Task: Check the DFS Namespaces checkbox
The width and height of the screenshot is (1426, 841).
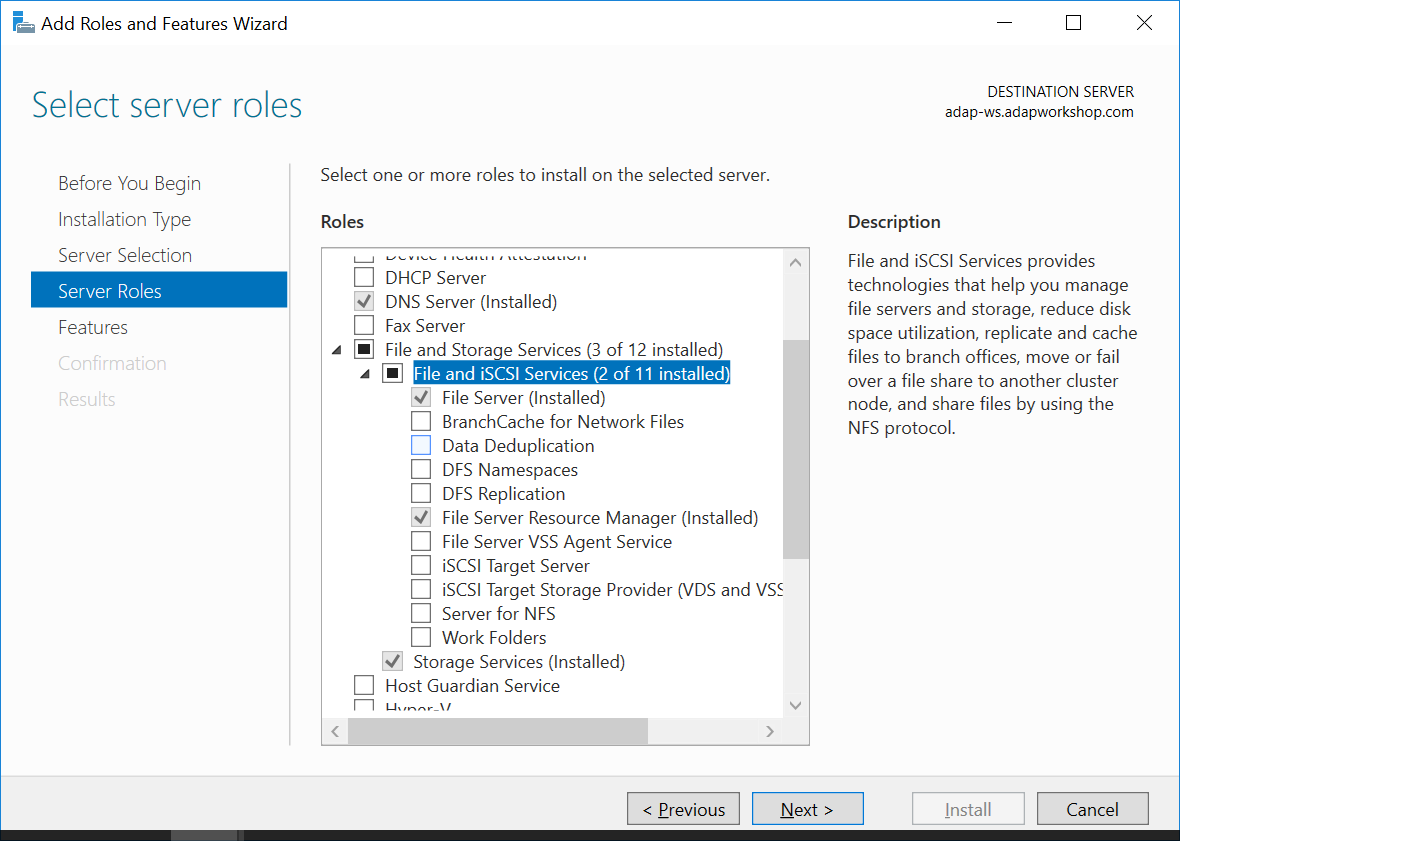Action: (x=421, y=469)
